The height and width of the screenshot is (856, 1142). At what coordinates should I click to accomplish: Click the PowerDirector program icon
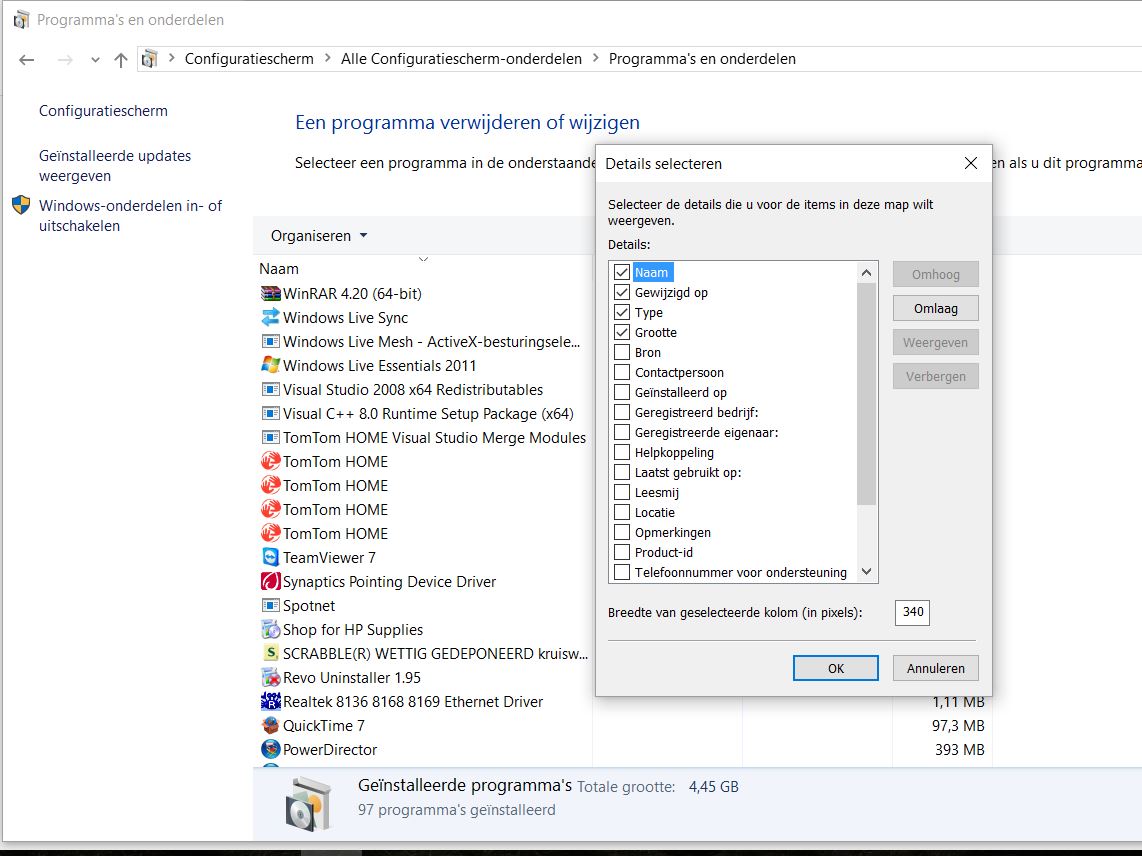tap(270, 750)
